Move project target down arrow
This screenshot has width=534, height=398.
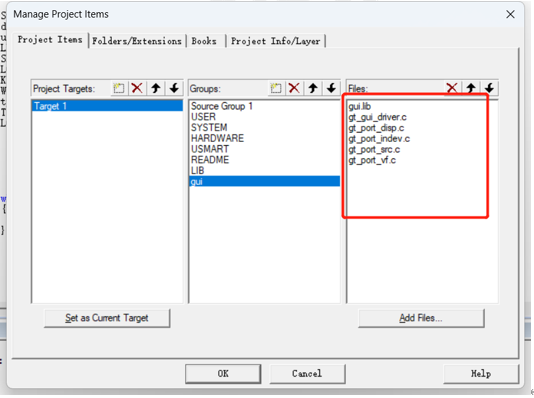(174, 89)
